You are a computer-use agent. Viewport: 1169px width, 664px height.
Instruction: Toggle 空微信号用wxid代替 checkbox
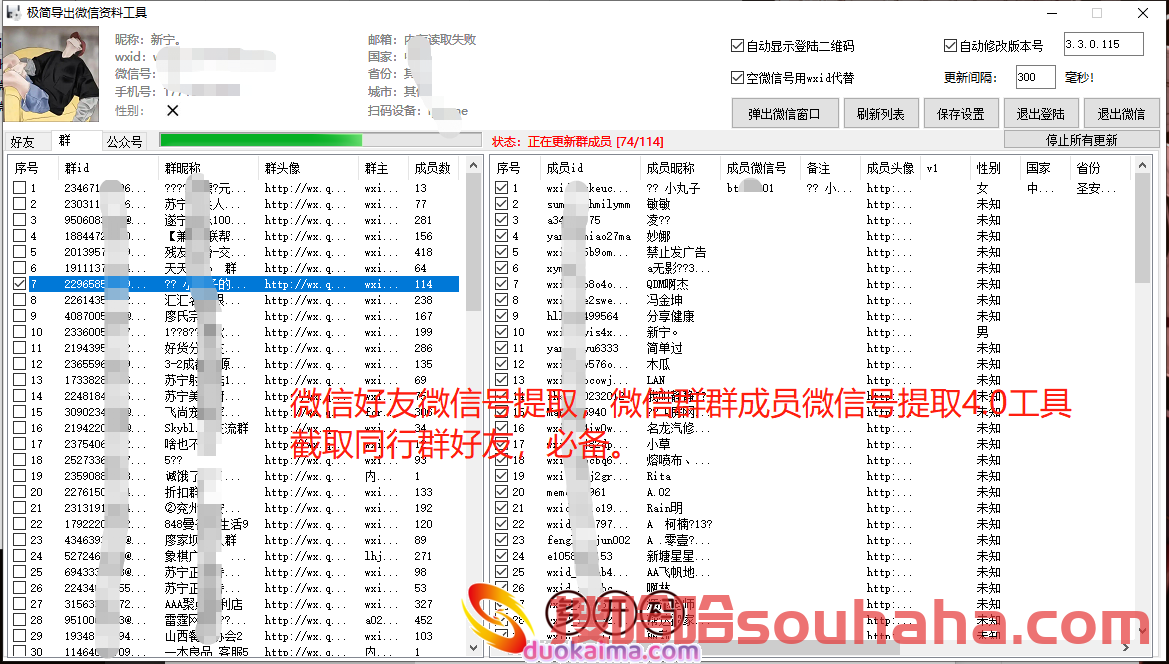[x=738, y=77]
